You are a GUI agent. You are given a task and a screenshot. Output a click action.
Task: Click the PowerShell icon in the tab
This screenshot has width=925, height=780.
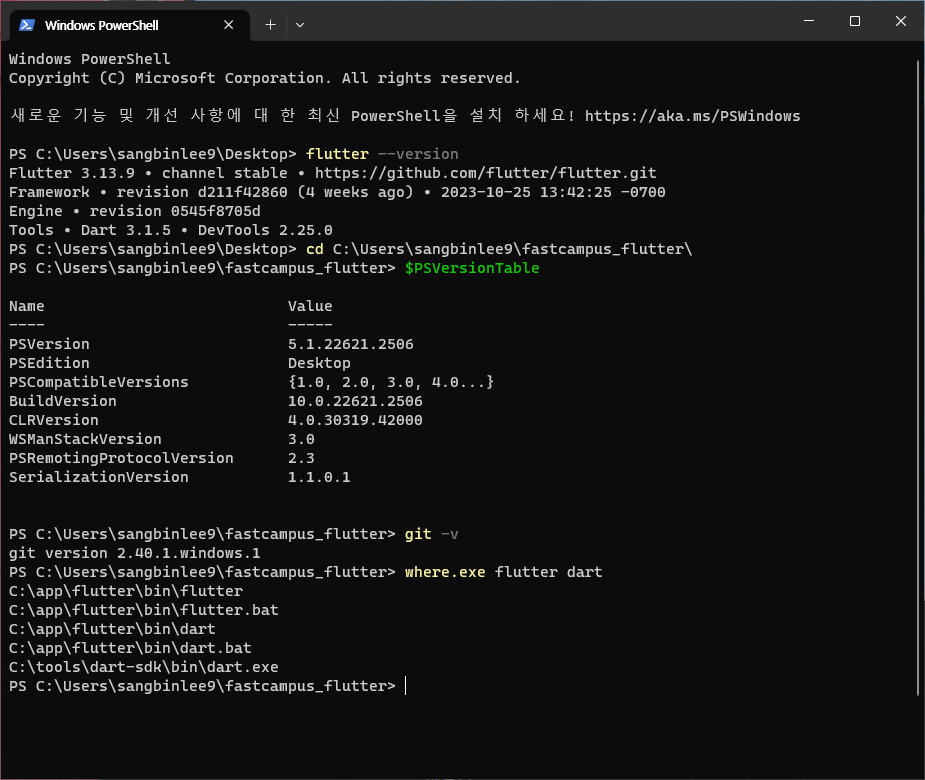(27, 25)
